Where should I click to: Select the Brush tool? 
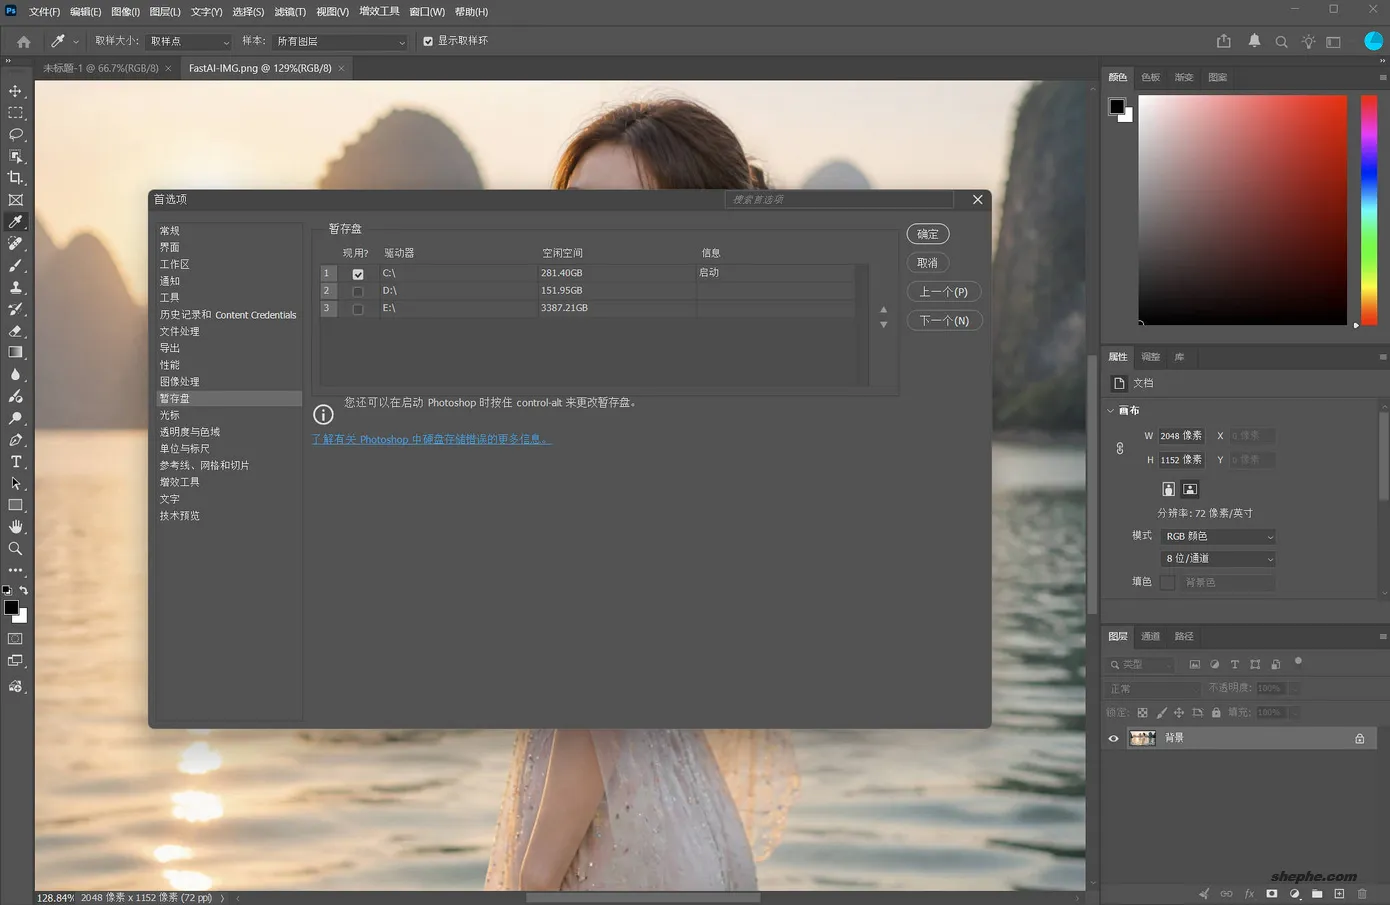coord(15,266)
